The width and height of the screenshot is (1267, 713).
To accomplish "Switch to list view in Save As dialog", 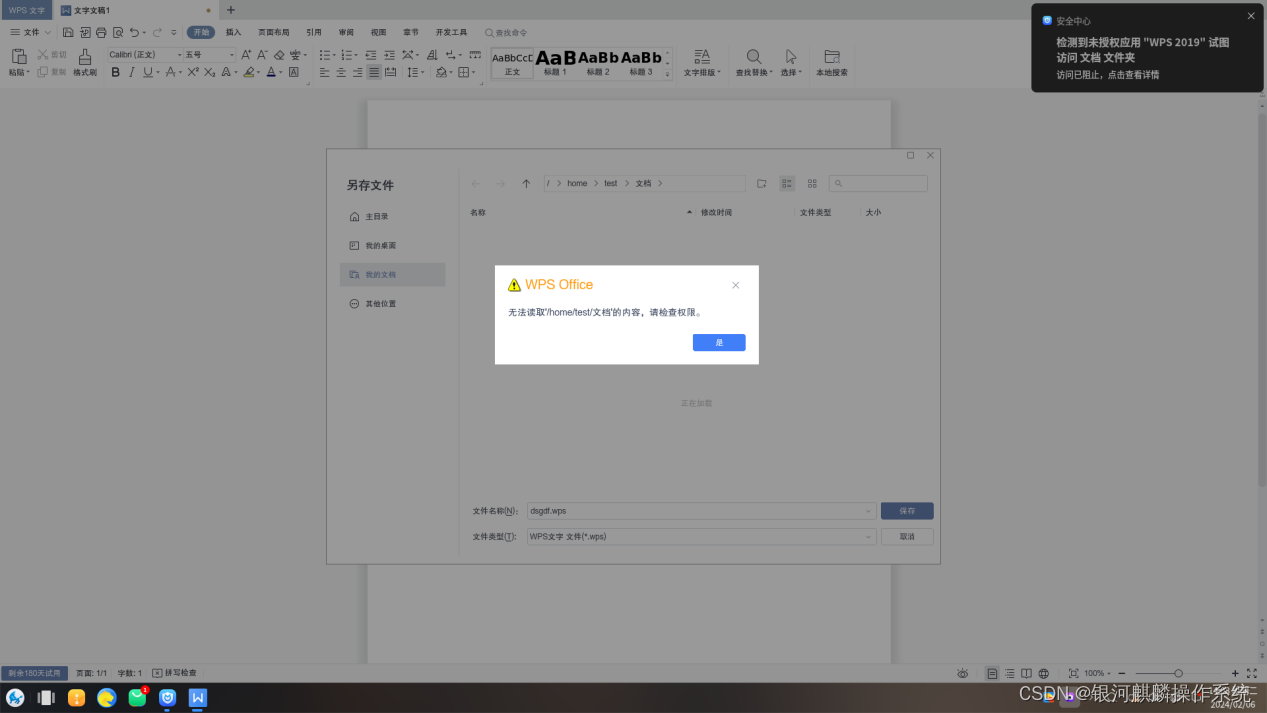I will (x=787, y=184).
